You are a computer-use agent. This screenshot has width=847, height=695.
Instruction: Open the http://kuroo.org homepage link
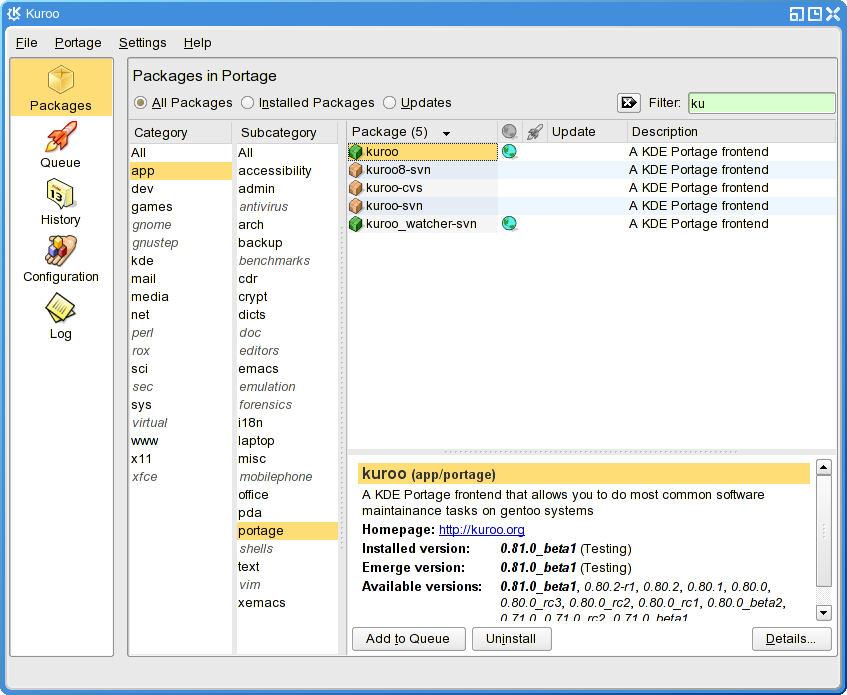point(482,530)
